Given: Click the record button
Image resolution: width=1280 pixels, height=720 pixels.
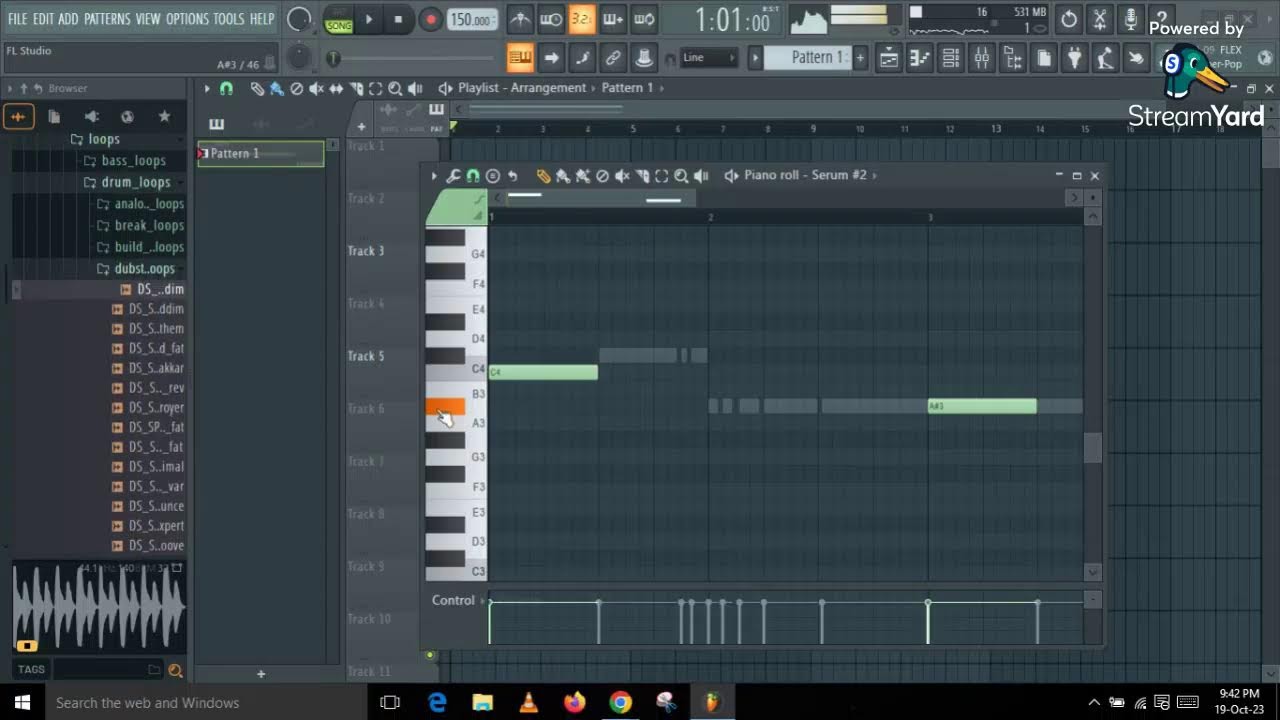Looking at the screenshot, I should [x=430, y=19].
